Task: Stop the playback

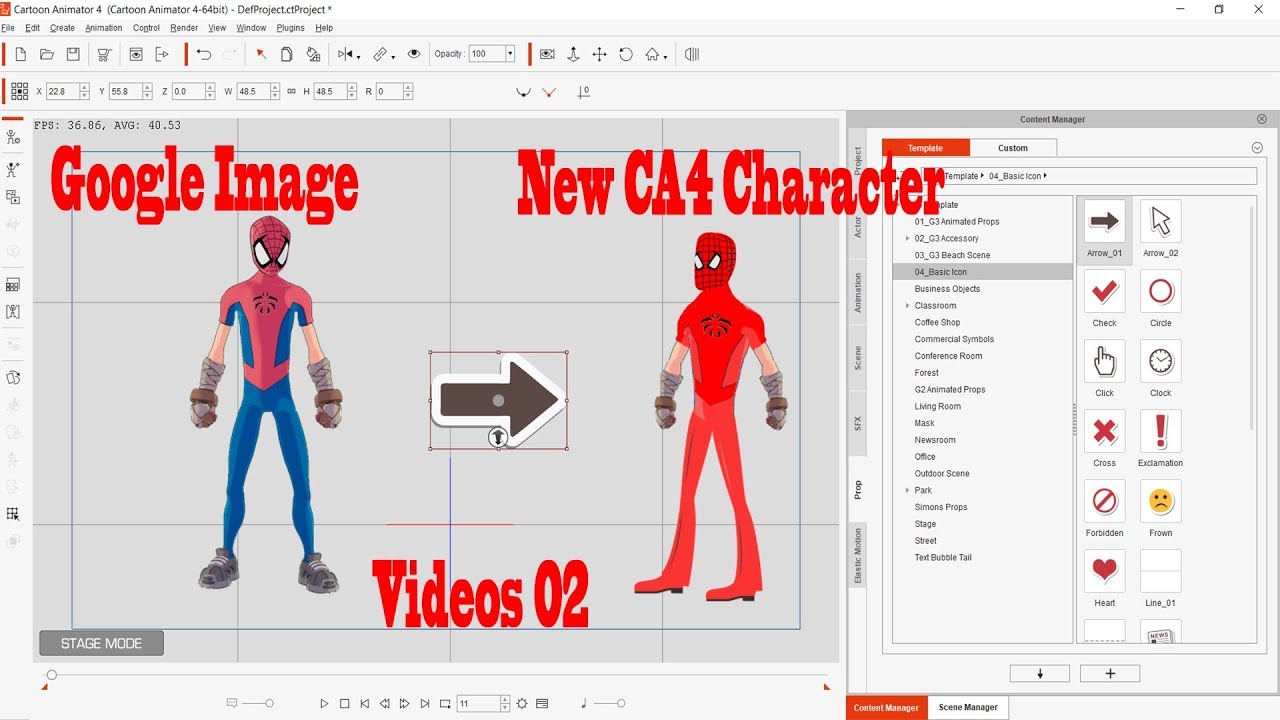Action: (x=344, y=704)
